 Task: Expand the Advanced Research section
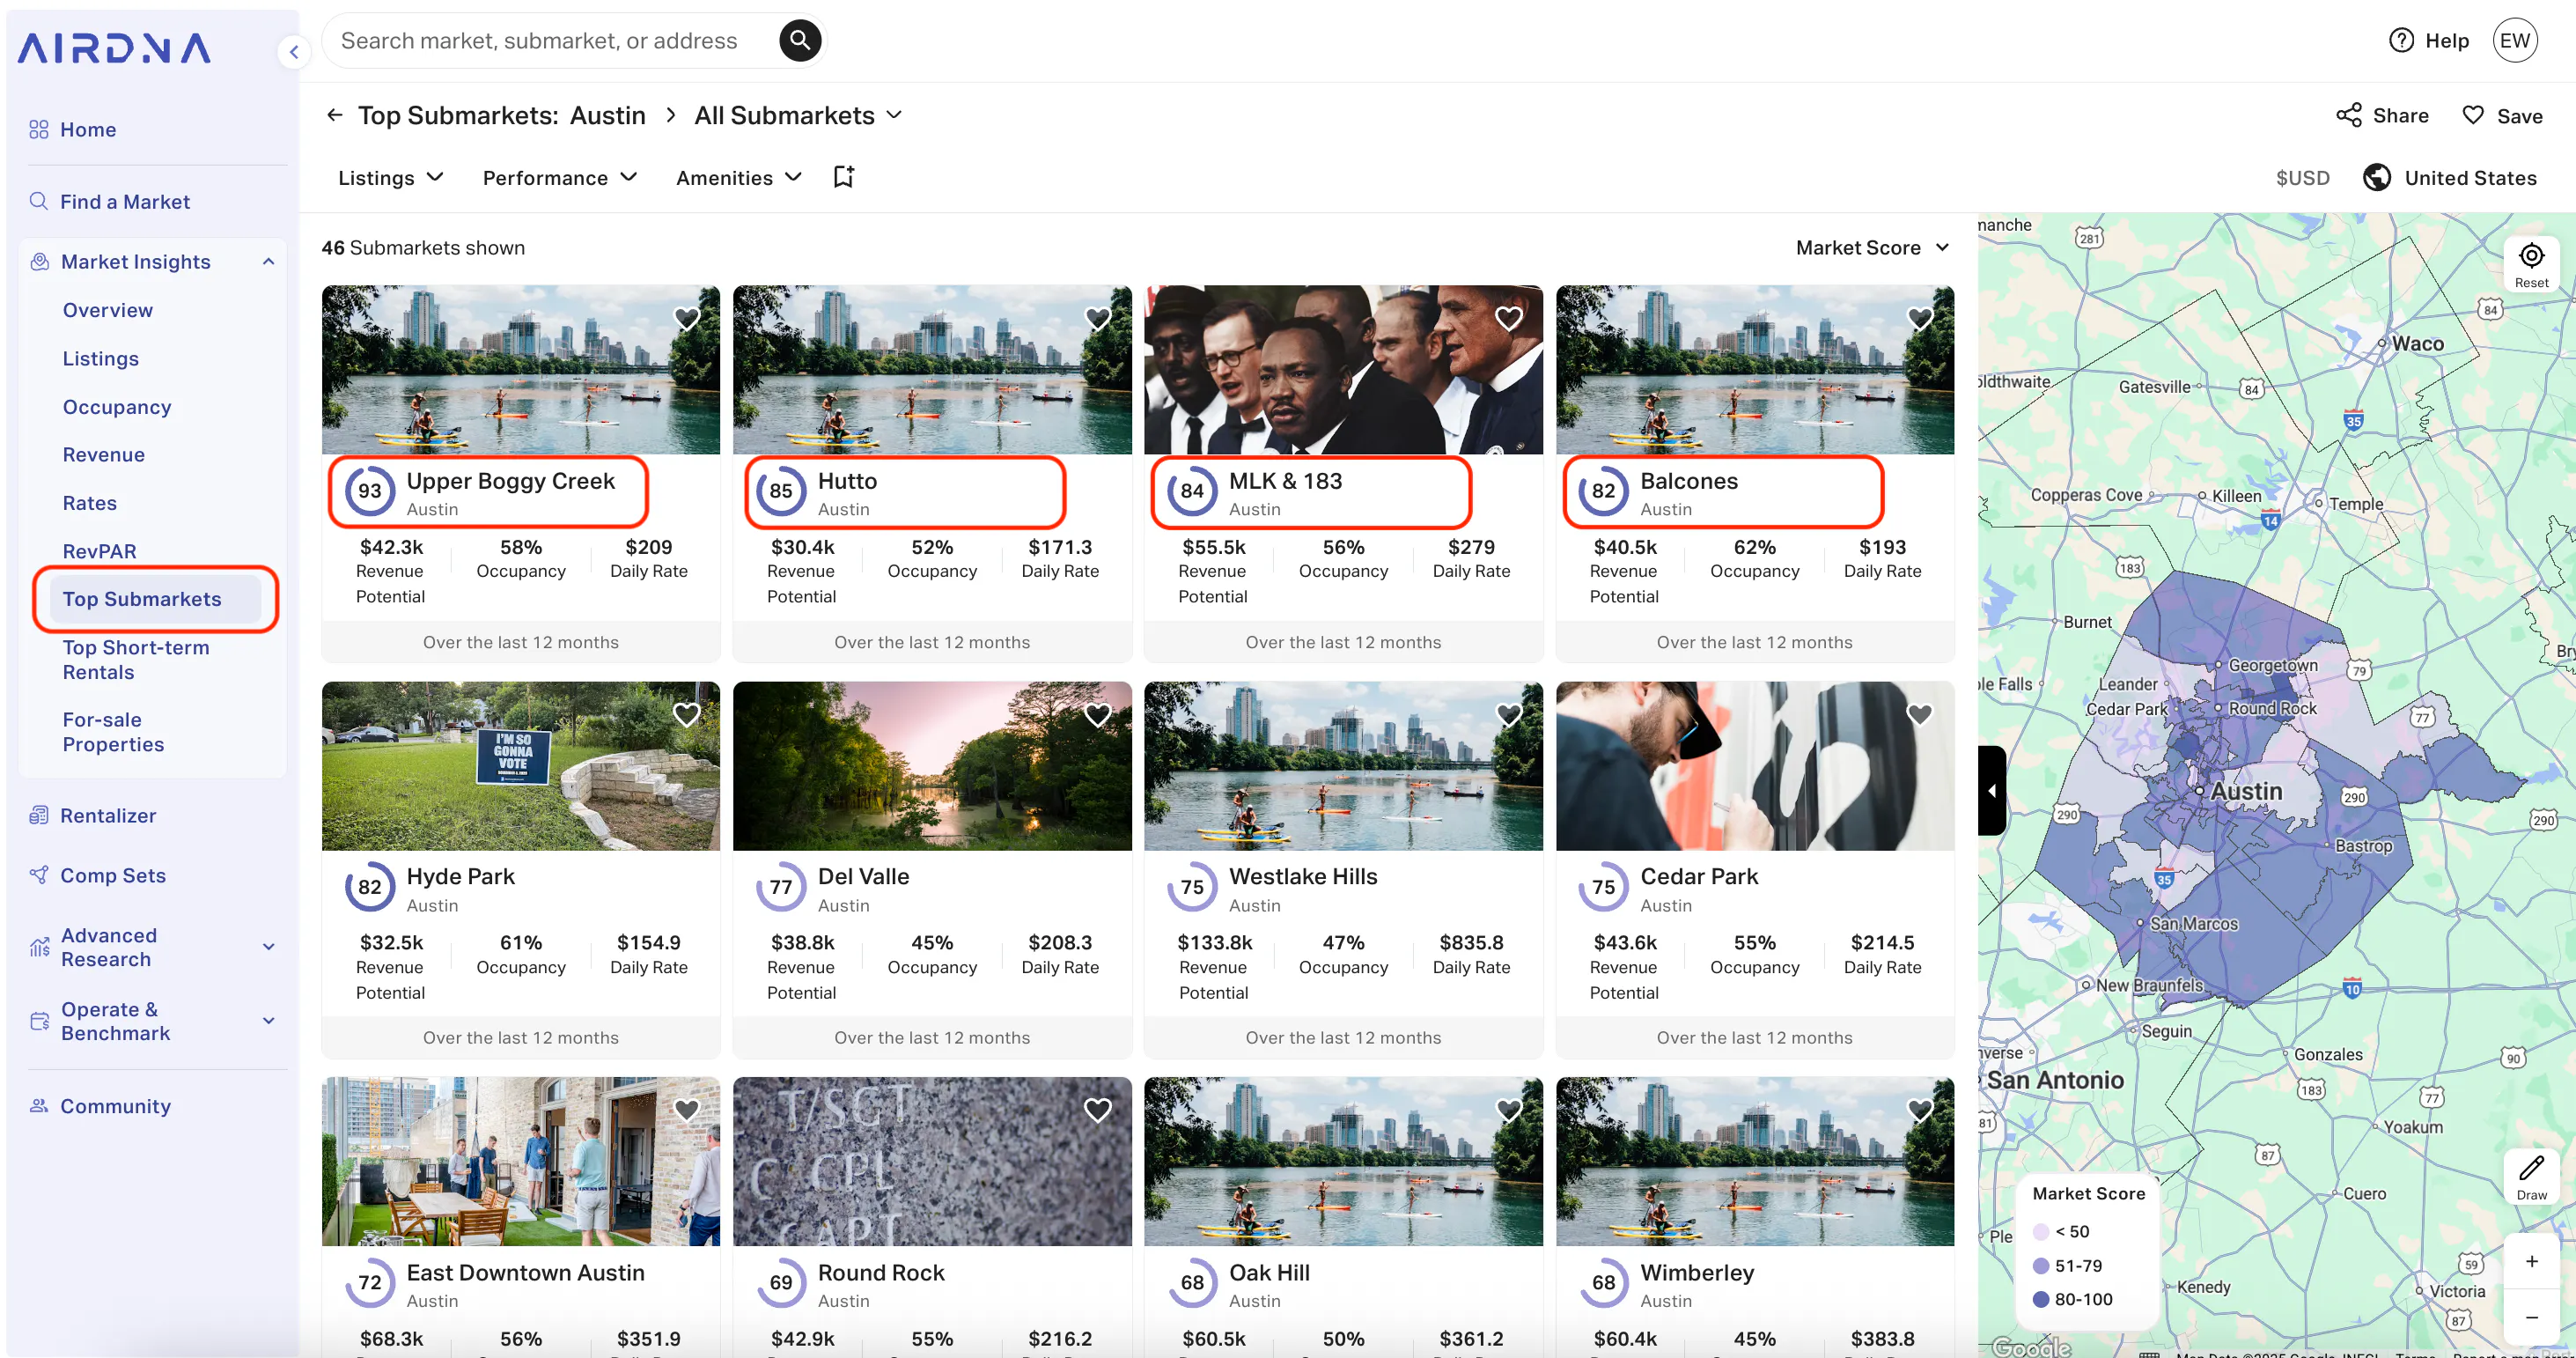coord(268,946)
